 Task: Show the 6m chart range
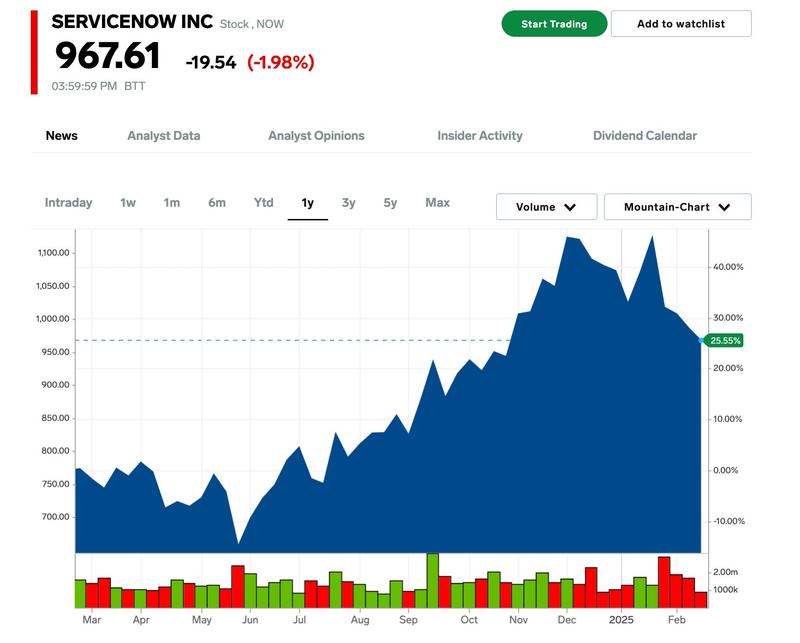pyautogui.click(x=217, y=203)
